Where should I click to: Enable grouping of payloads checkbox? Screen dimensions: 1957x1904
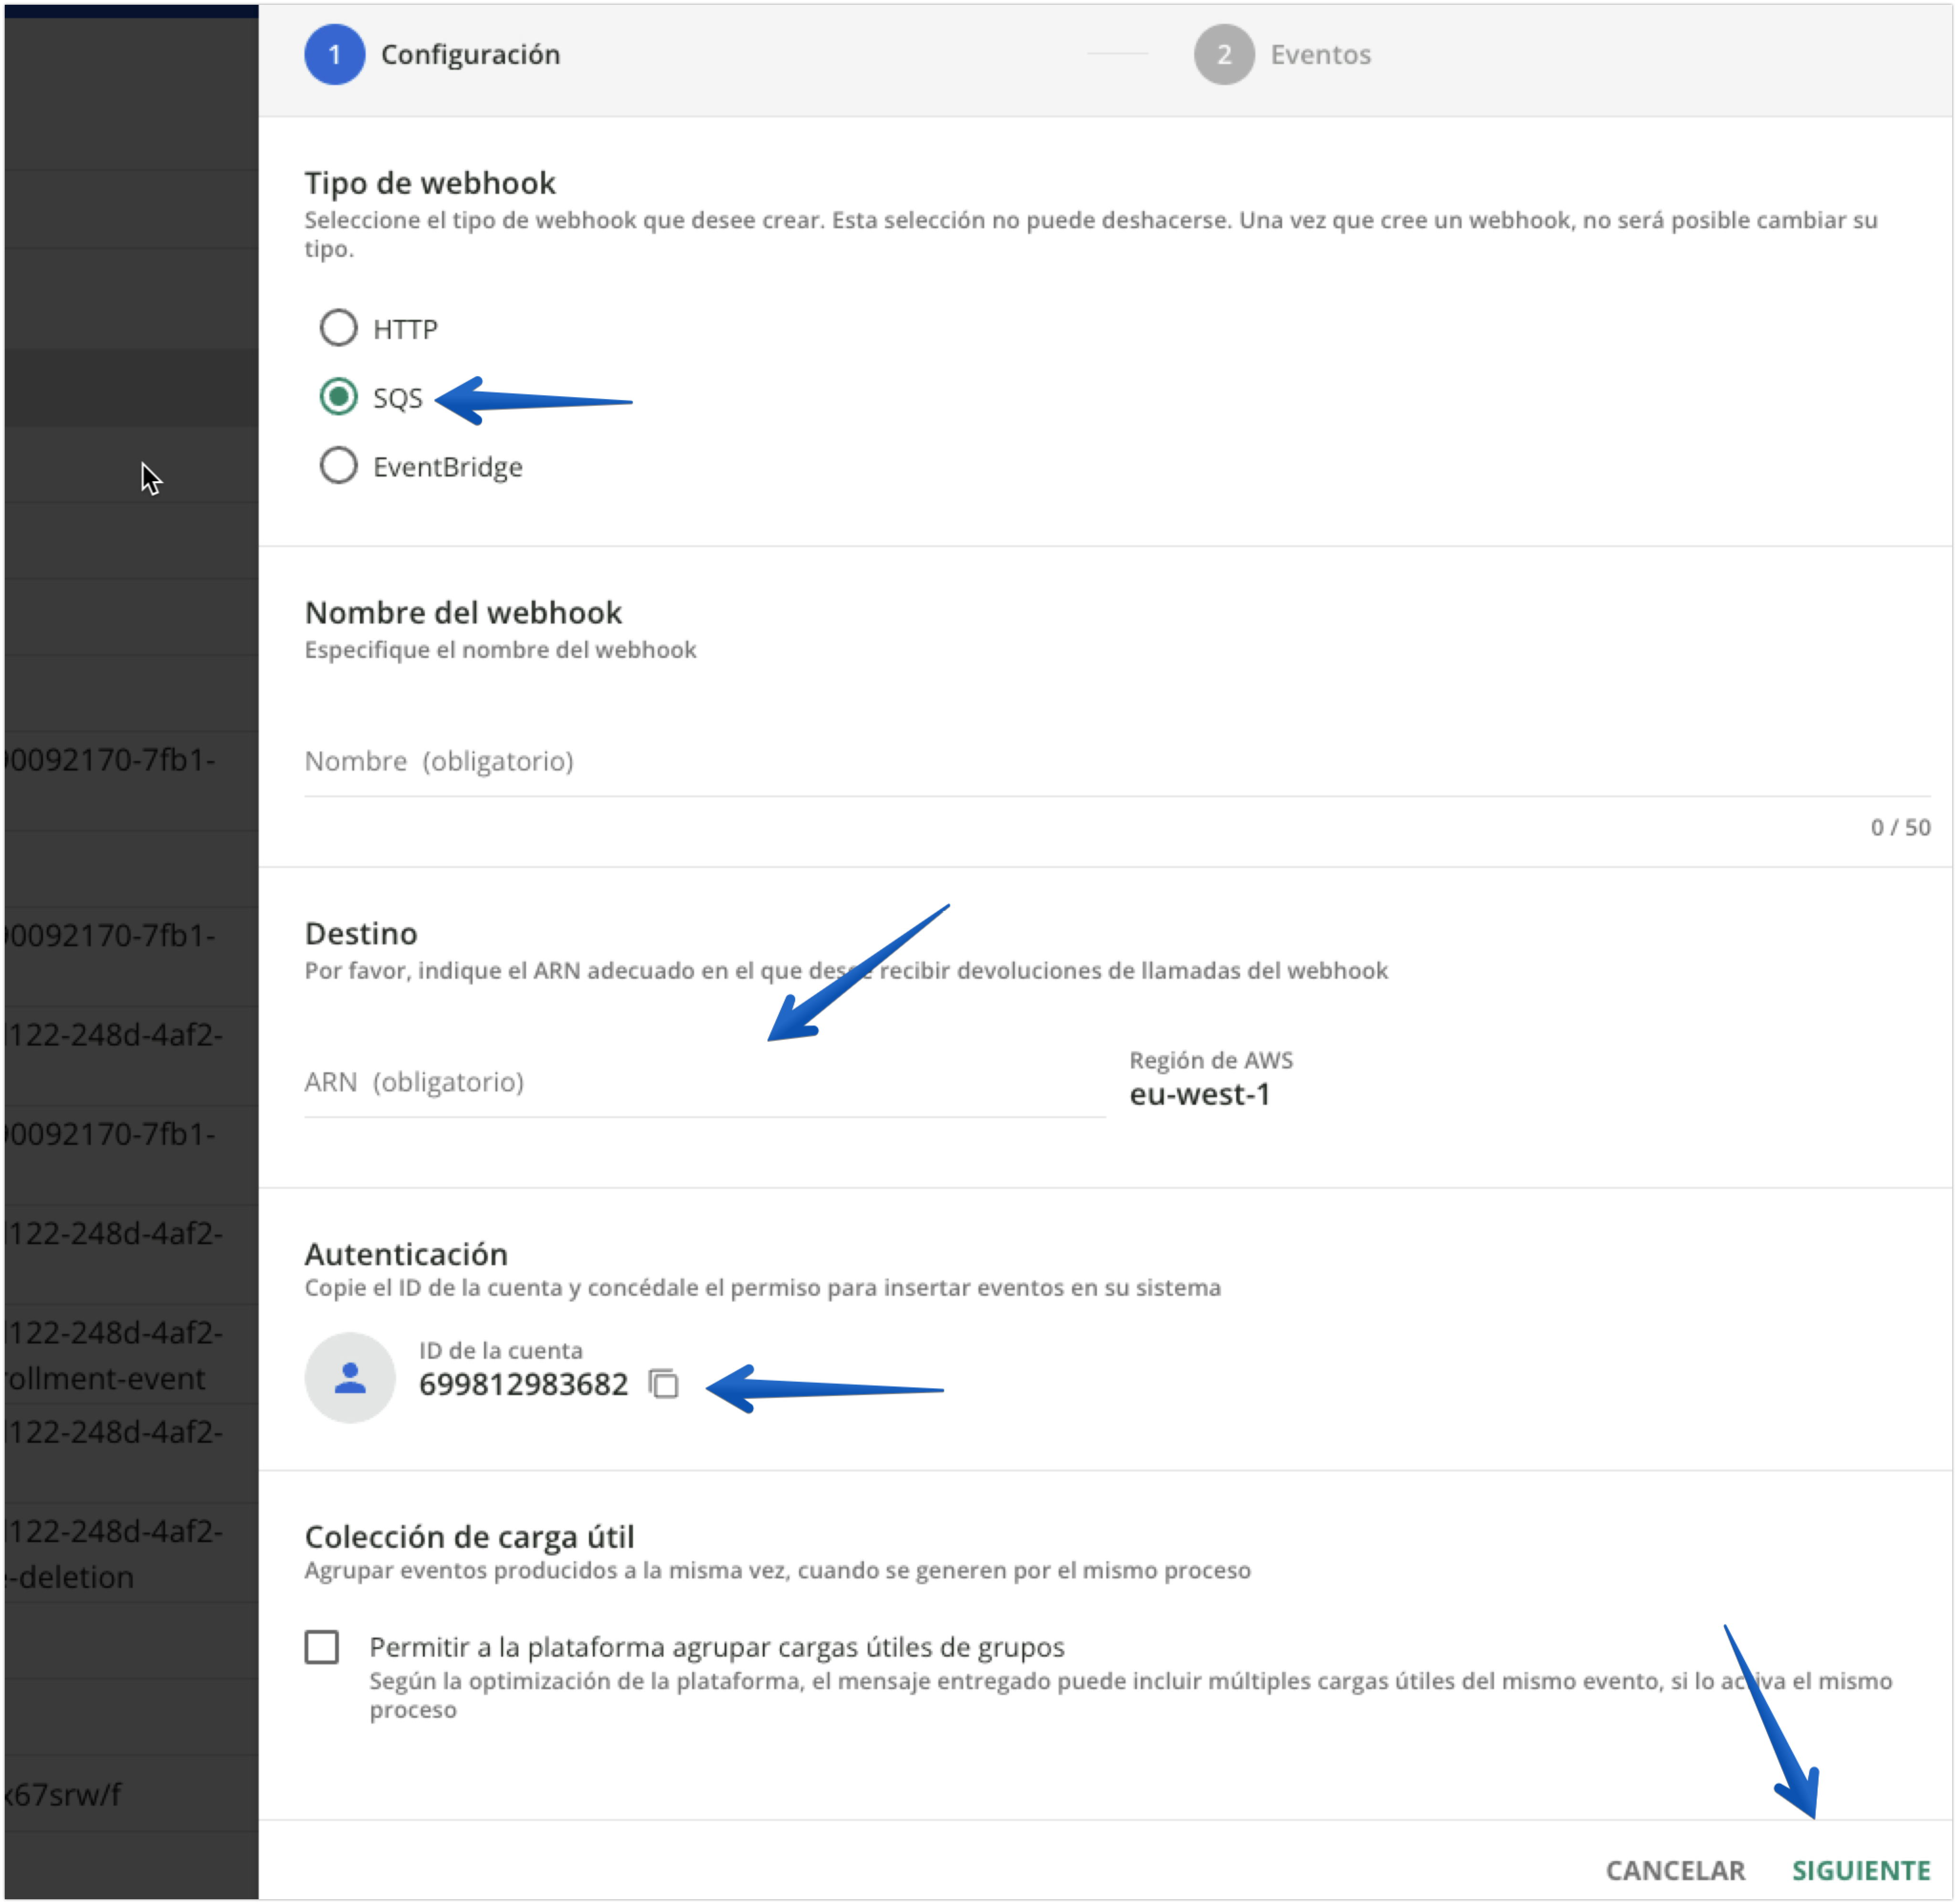click(x=322, y=1647)
